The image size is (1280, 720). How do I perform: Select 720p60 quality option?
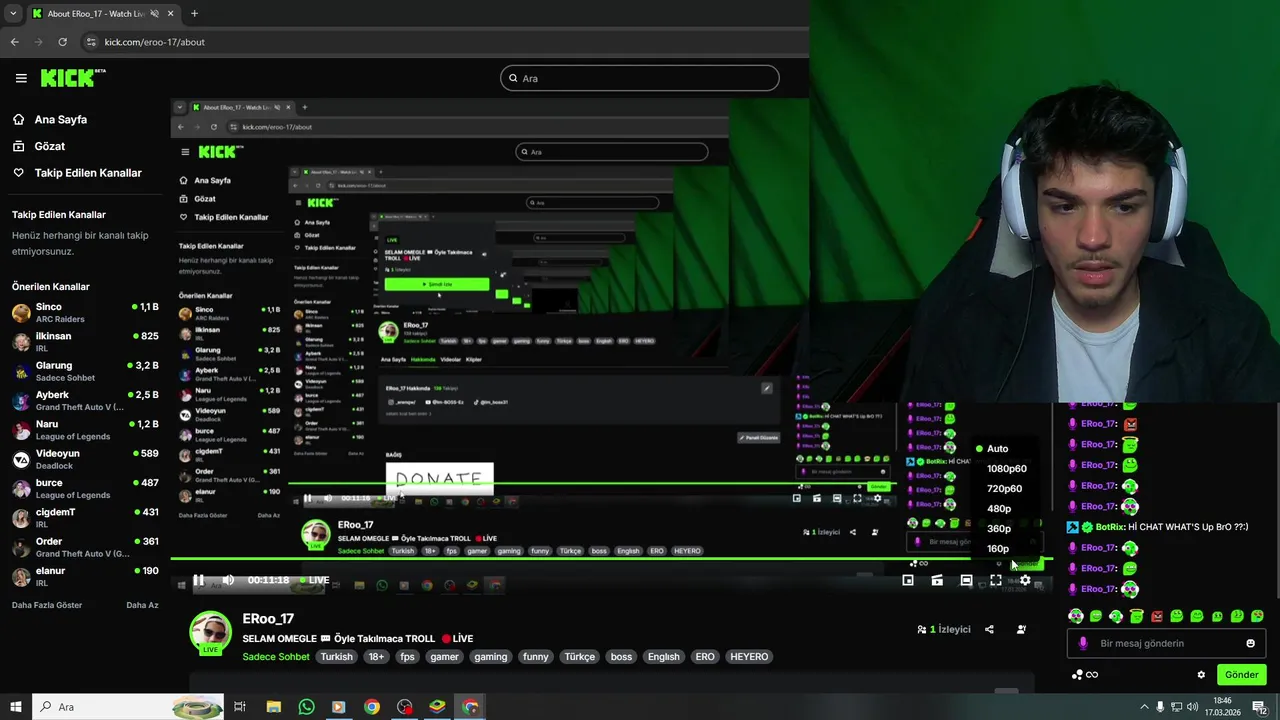pyautogui.click(x=1004, y=489)
